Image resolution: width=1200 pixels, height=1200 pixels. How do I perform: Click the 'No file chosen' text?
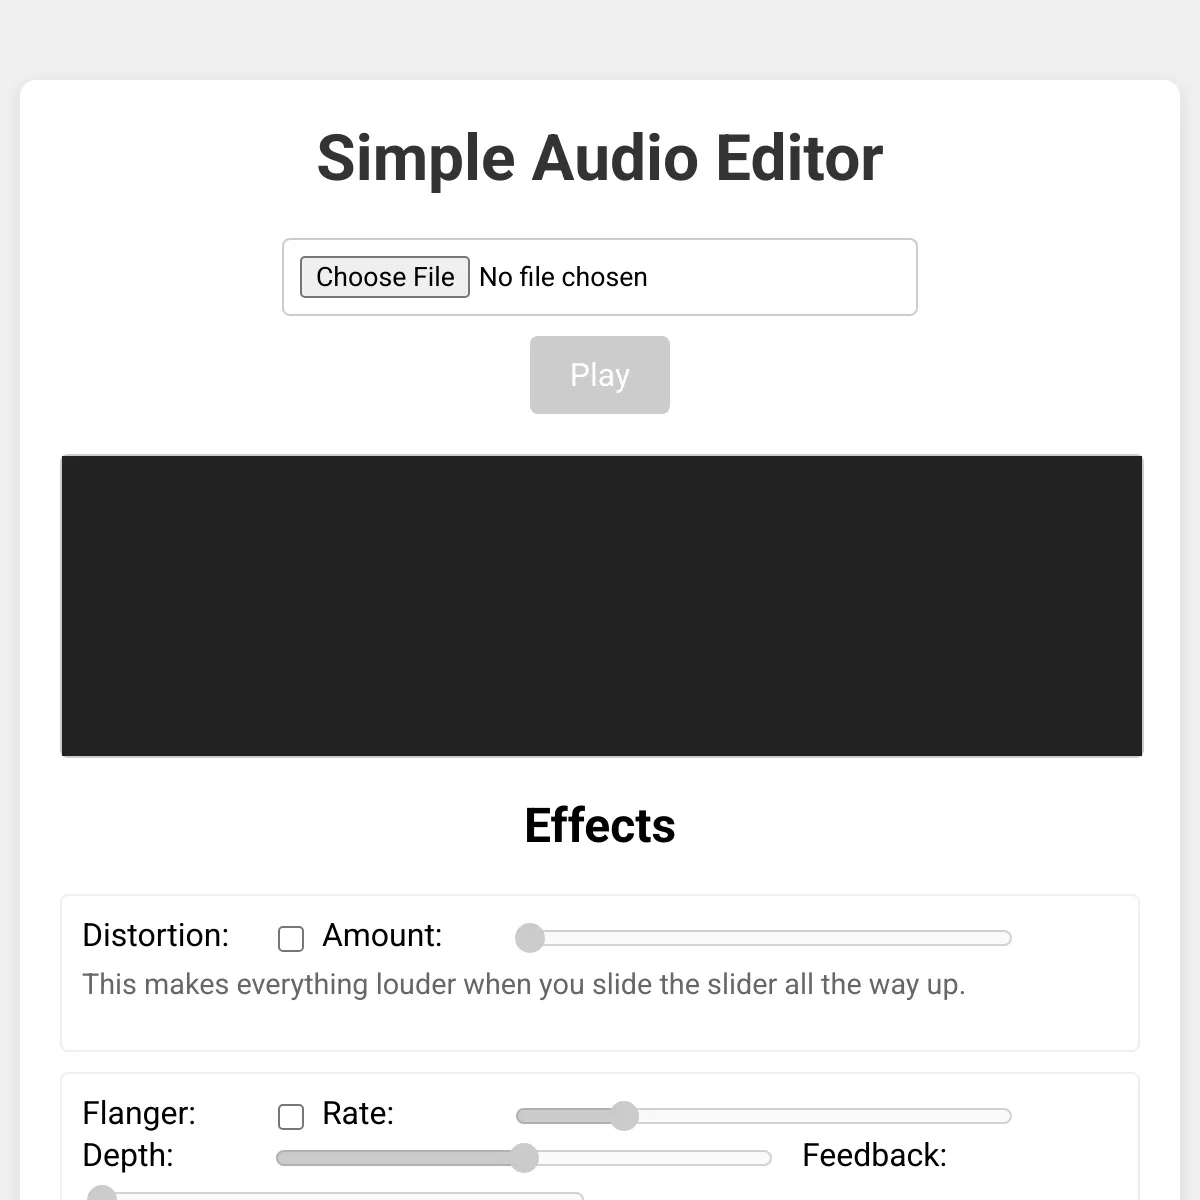[563, 277]
